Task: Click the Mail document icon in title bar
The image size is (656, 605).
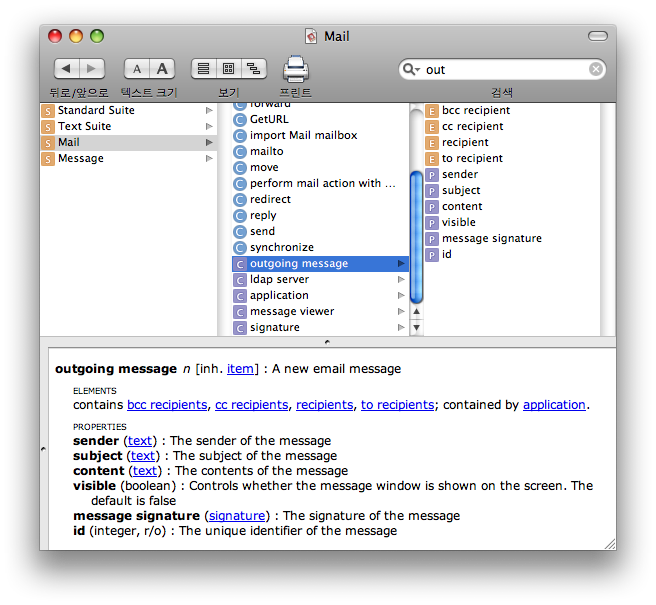Action: 311,36
